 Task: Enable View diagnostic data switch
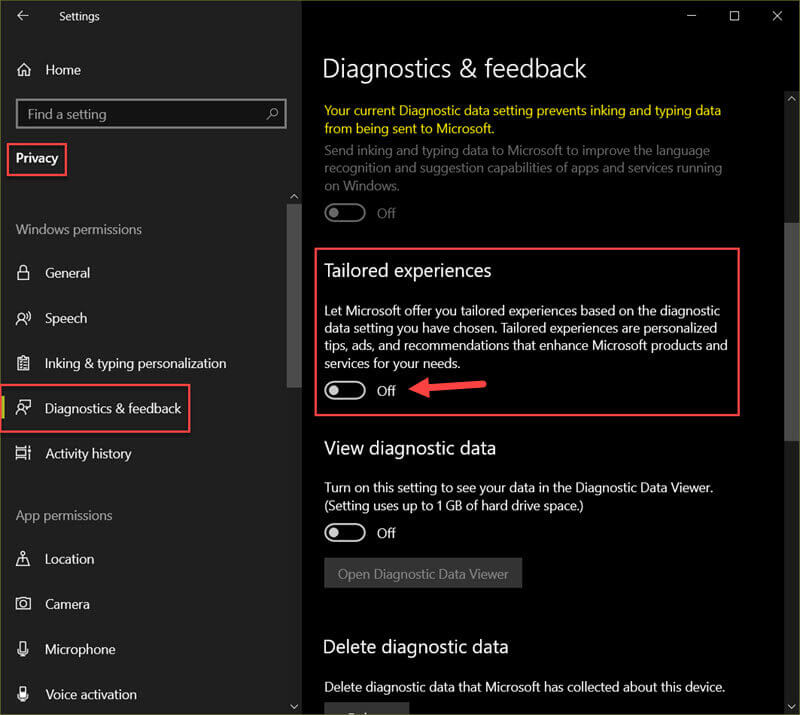click(x=345, y=533)
